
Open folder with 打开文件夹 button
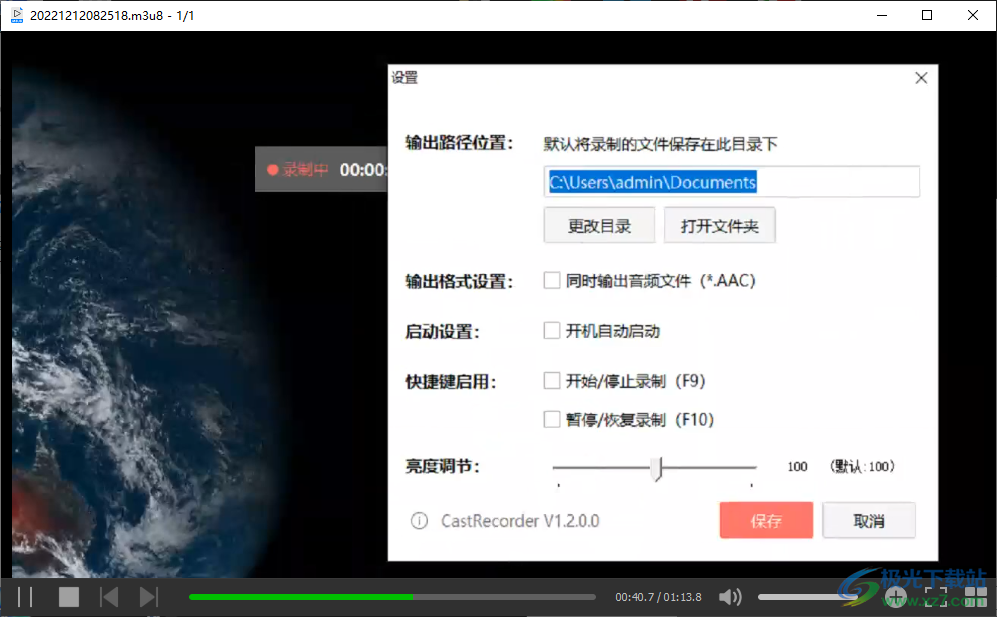click(719, 225)
